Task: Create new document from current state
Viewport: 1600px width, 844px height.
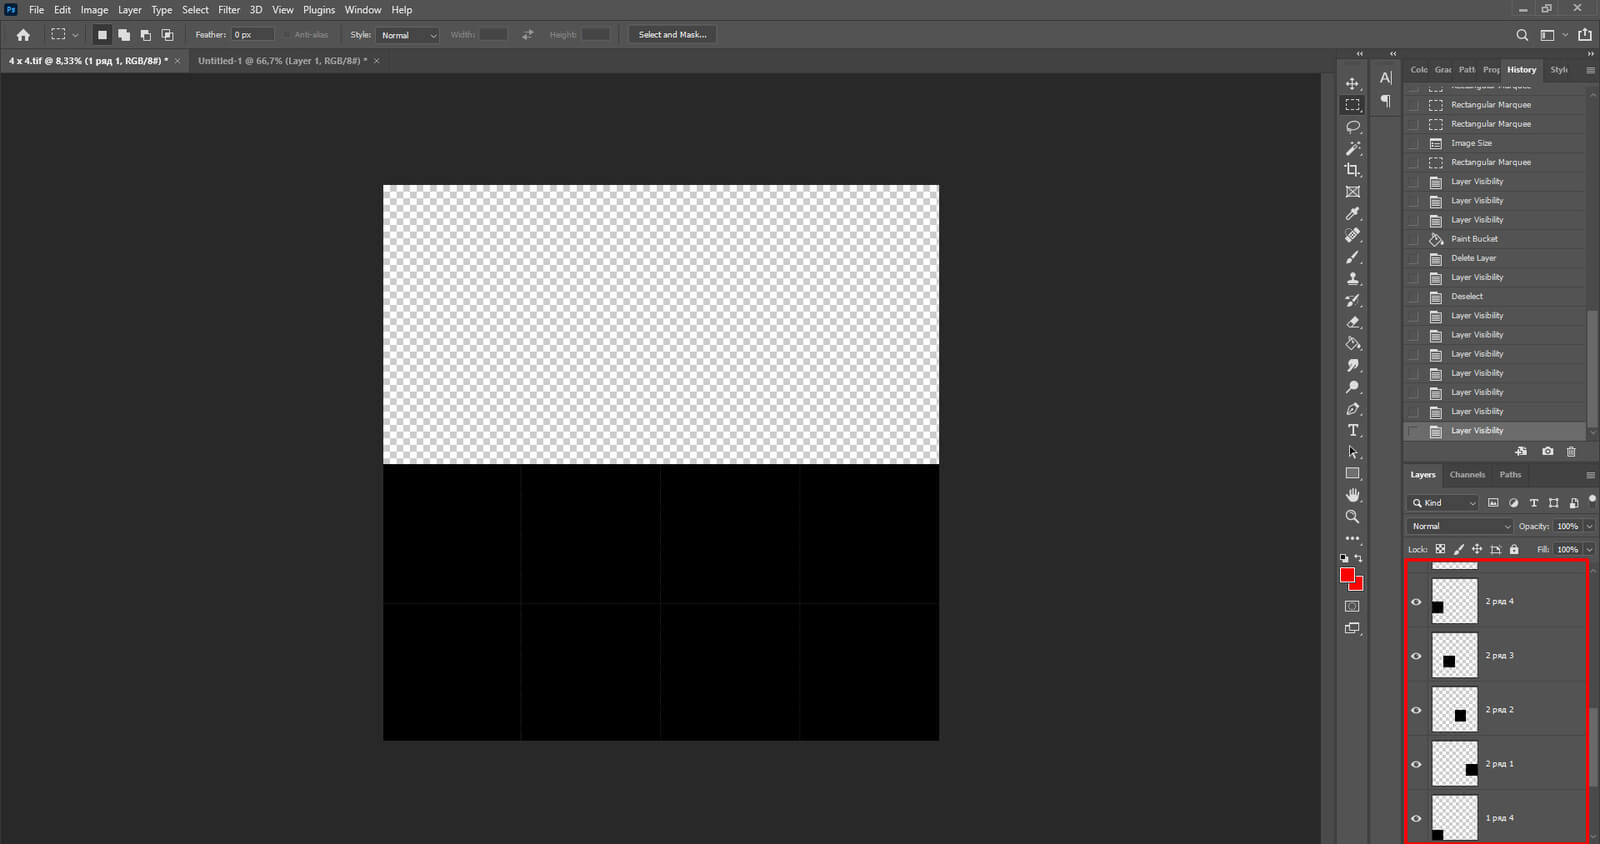Action: click(1521, 451)
